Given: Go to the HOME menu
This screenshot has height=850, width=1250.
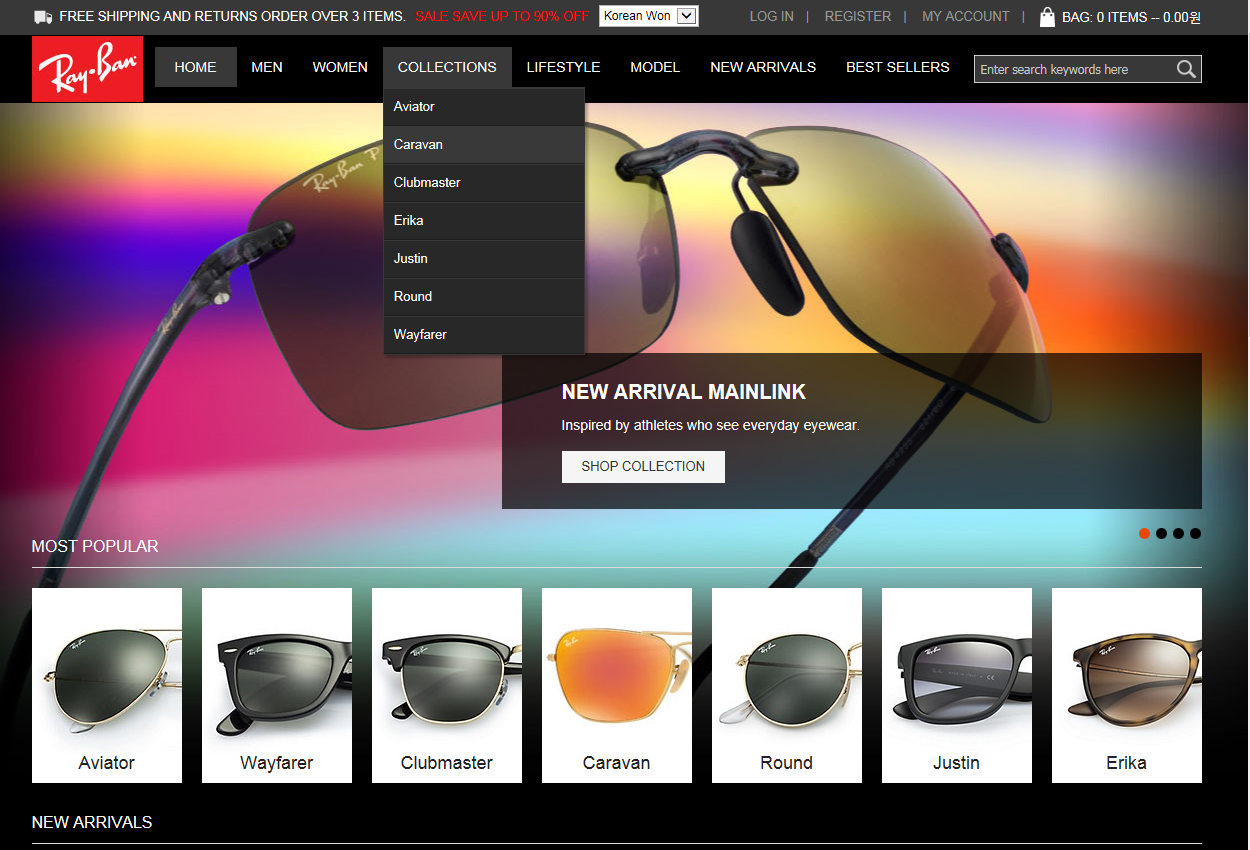Looking at the screenshot, I should (x=195, y=67).
